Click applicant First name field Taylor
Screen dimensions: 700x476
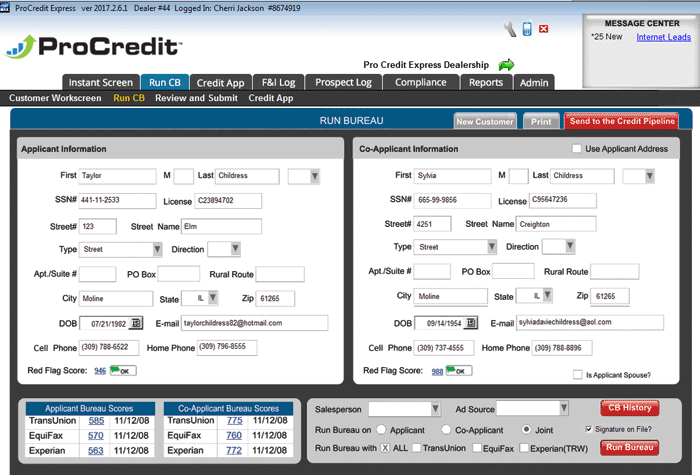(117, 176)
